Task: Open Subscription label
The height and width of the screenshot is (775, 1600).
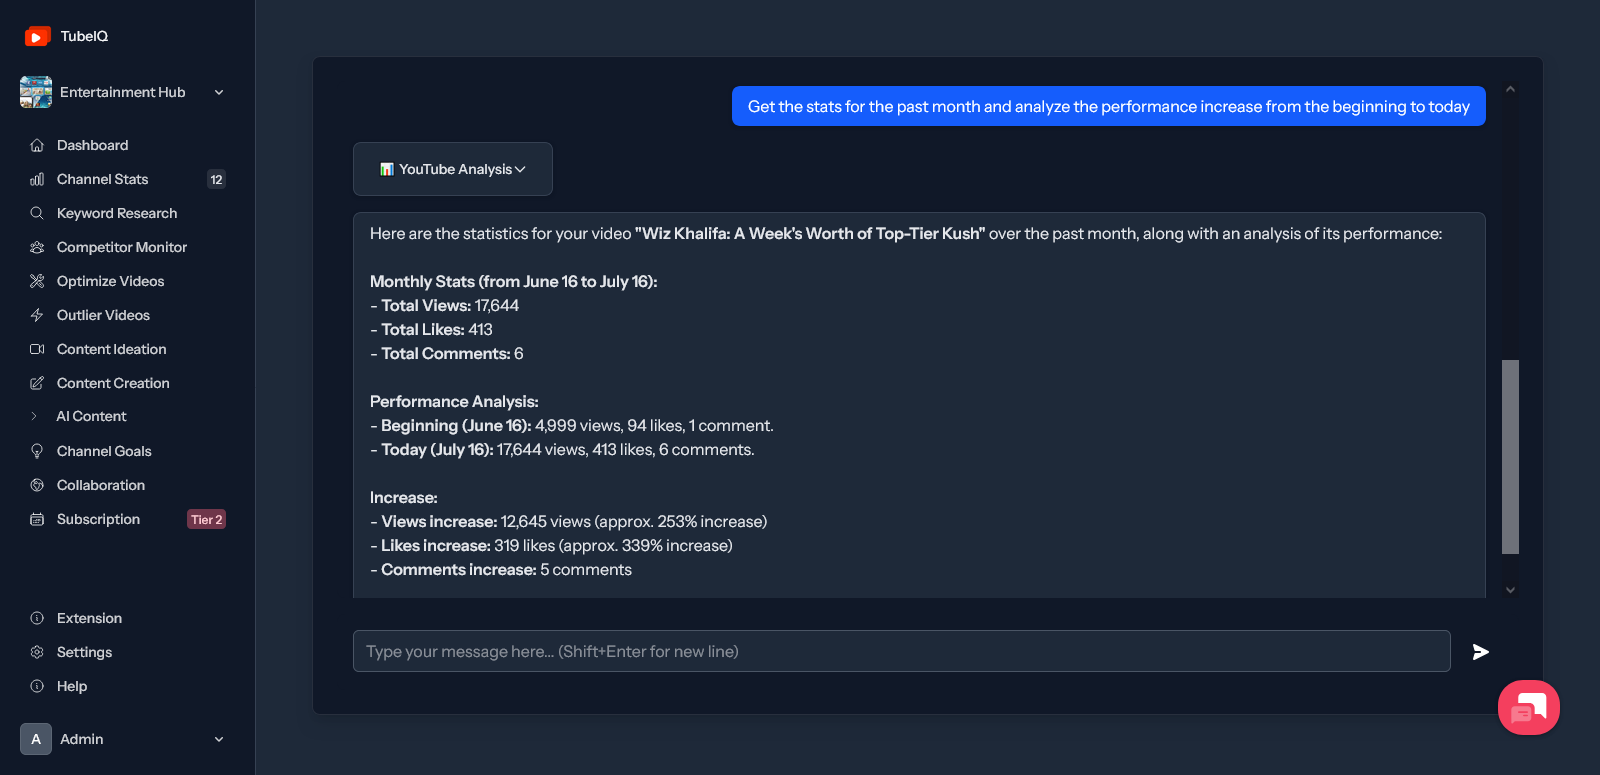Action: coord(98,519)
